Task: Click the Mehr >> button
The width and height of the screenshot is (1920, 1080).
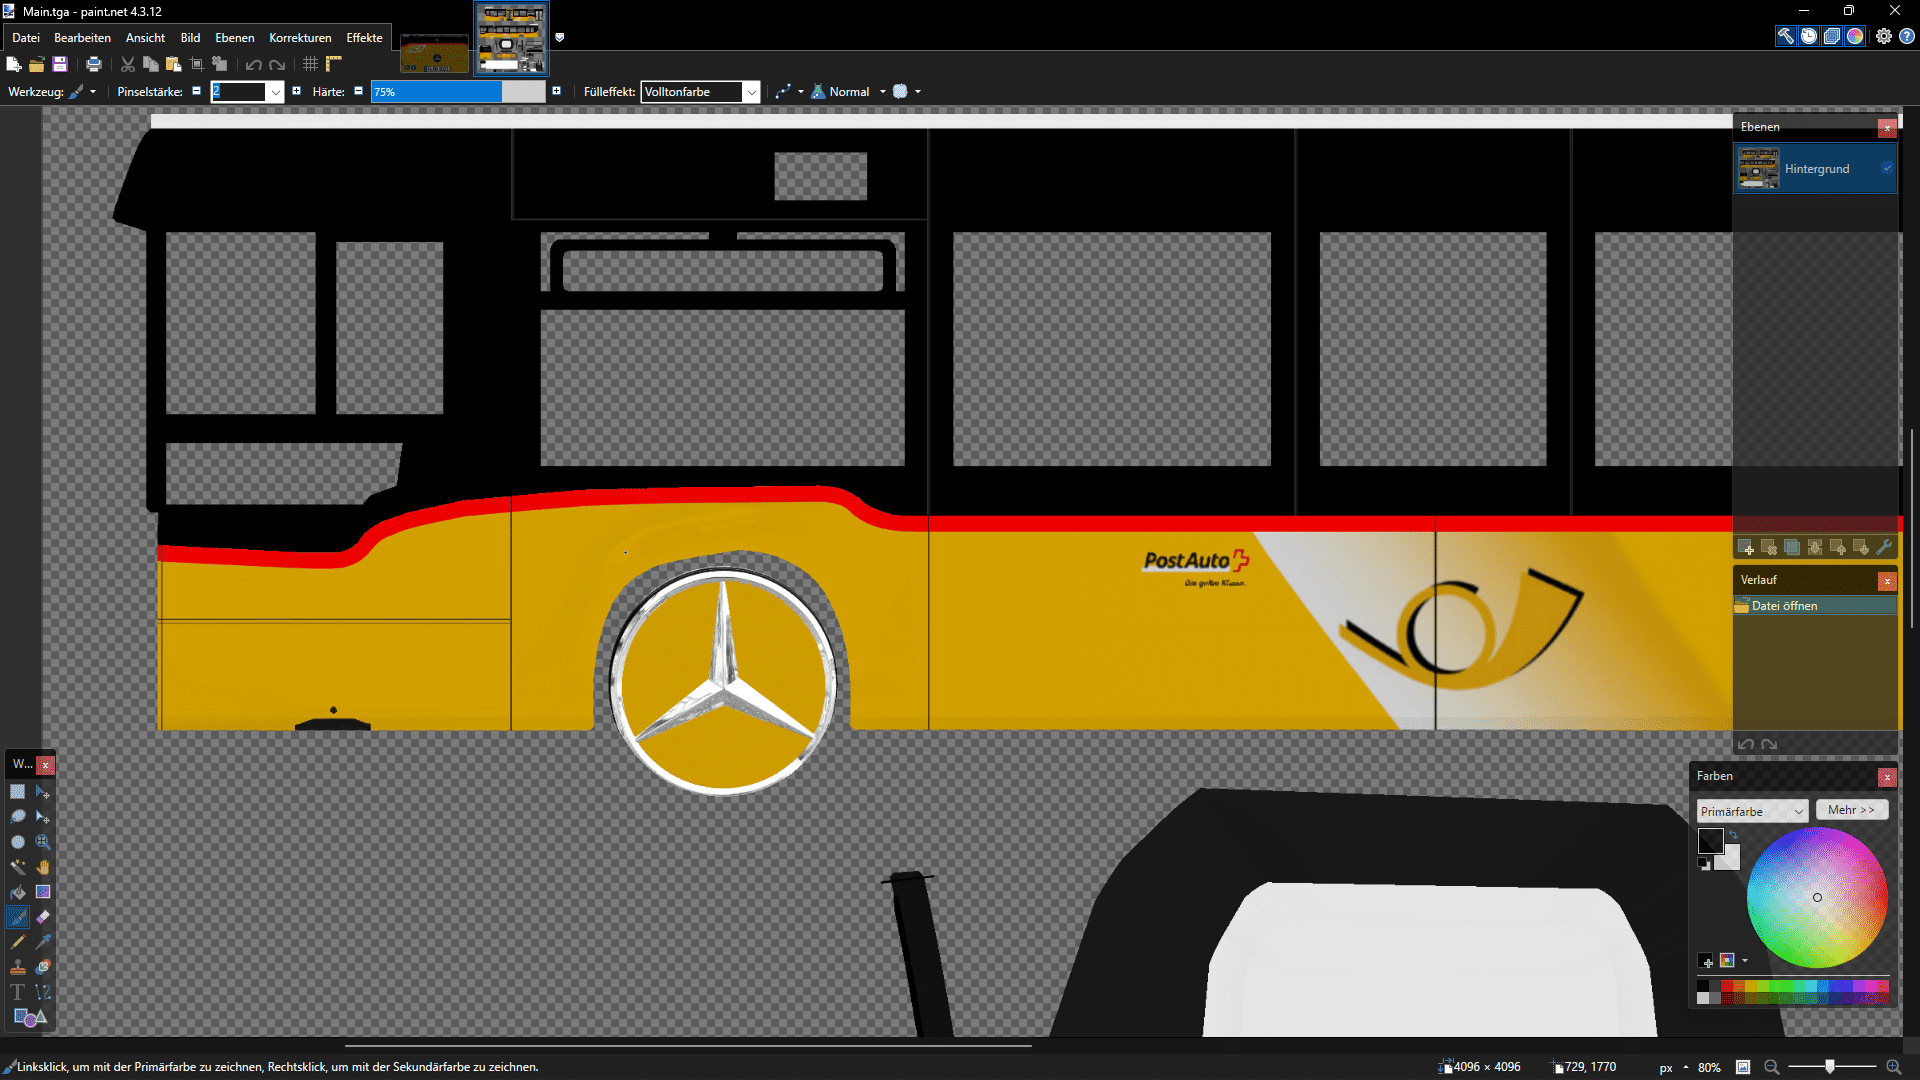Action: [x=1851, y=810]
